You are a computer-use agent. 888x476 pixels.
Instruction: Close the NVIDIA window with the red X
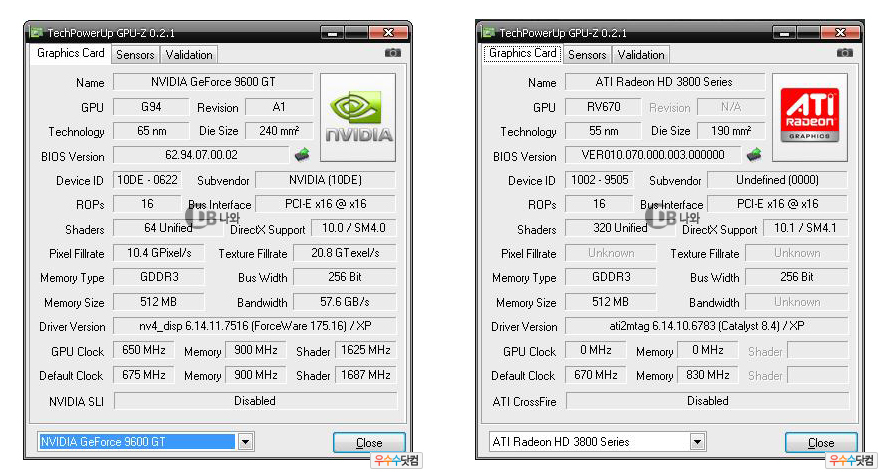tap(388, 33)
